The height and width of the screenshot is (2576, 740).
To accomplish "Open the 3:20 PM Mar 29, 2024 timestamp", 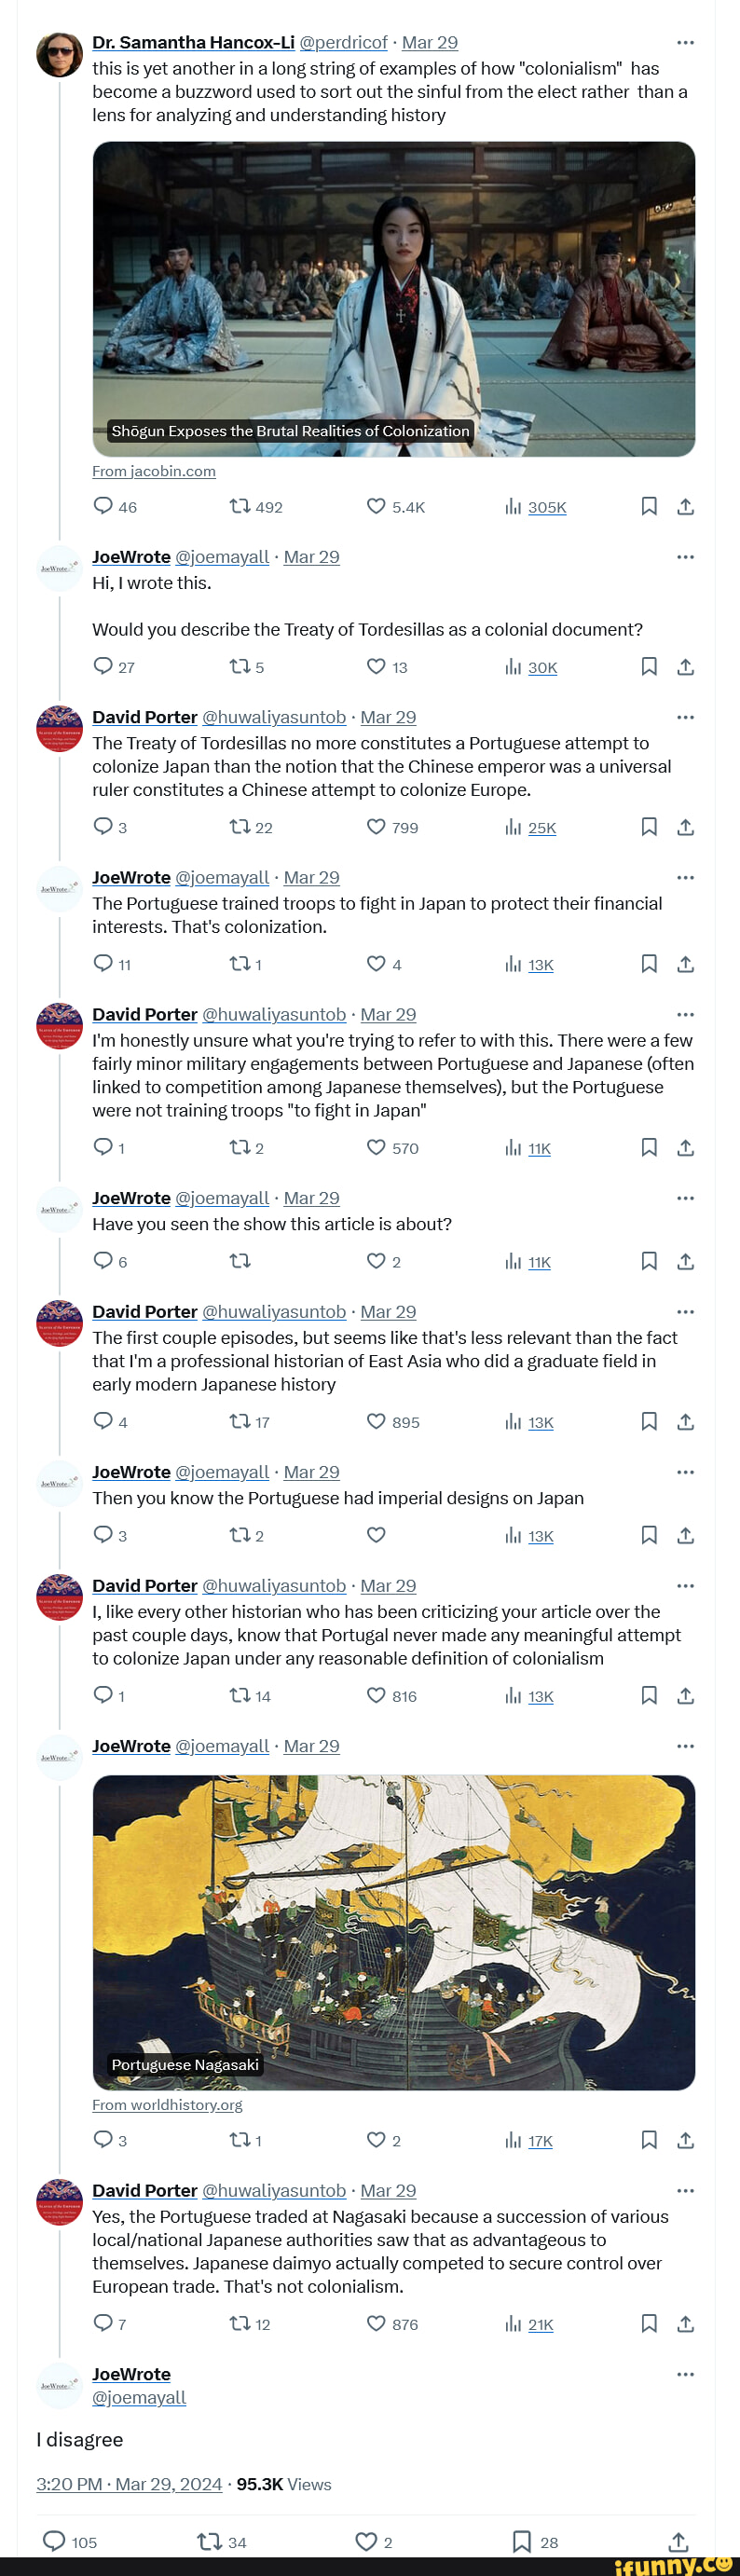I will (x=129, y=2484).
